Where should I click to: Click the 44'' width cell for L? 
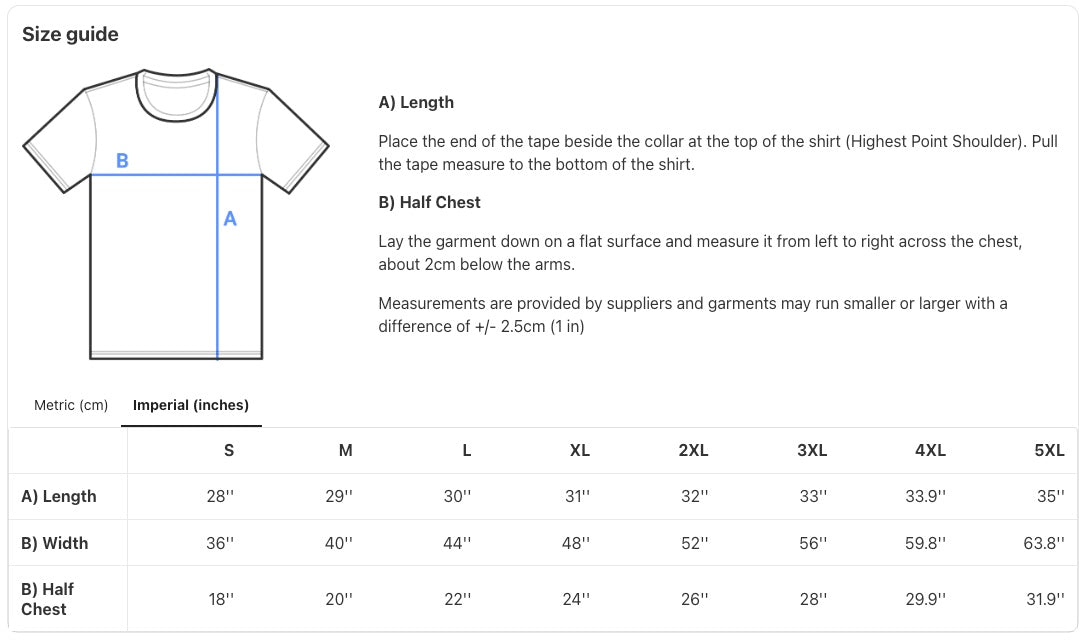[457, 543]
